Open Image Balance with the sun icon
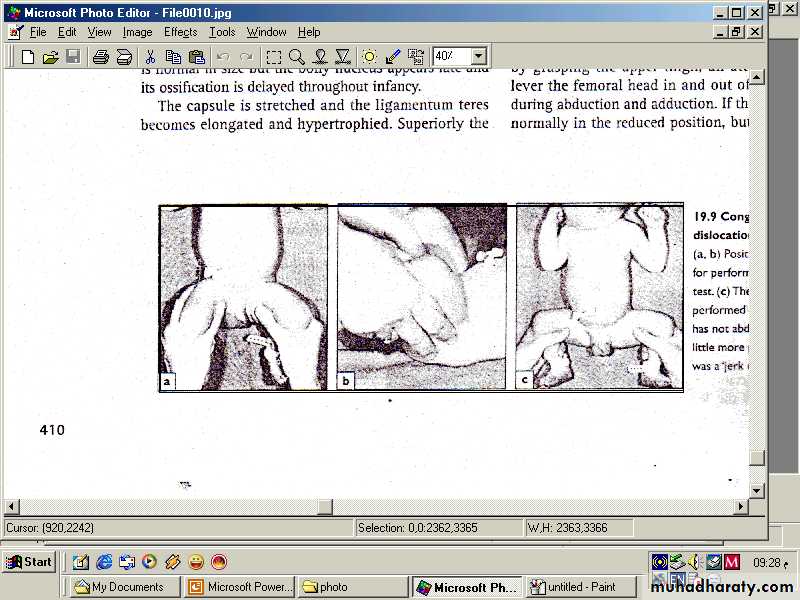800x600 pixels. 370,57
